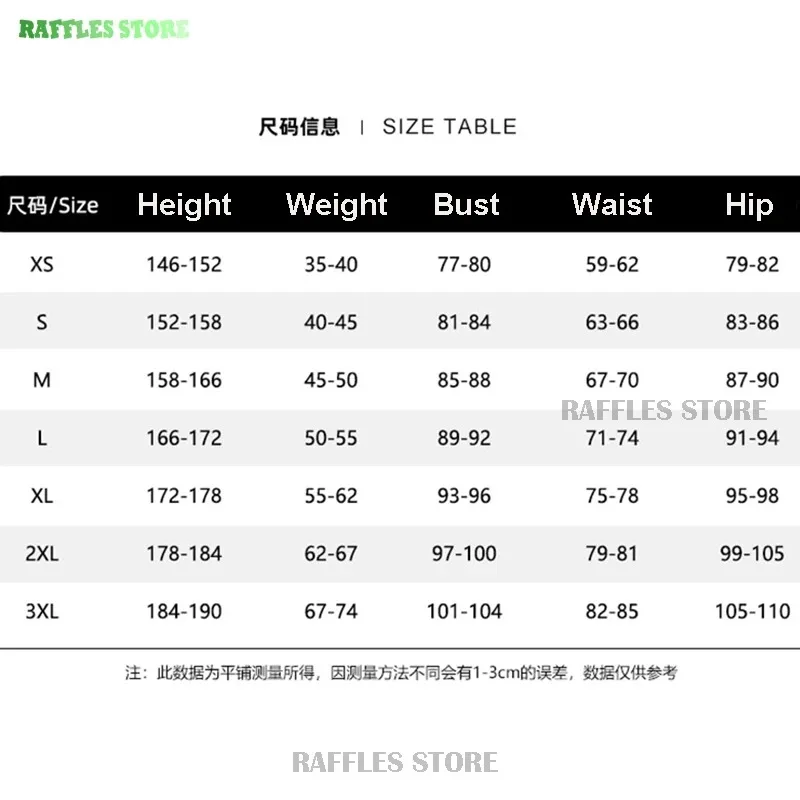Click the M size row label
800x800 pixels.
(x=42, y=380)
